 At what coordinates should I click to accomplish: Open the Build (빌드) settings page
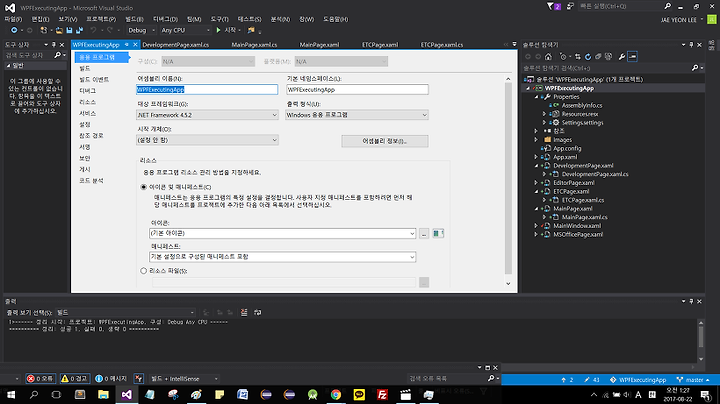coord(85,68)
